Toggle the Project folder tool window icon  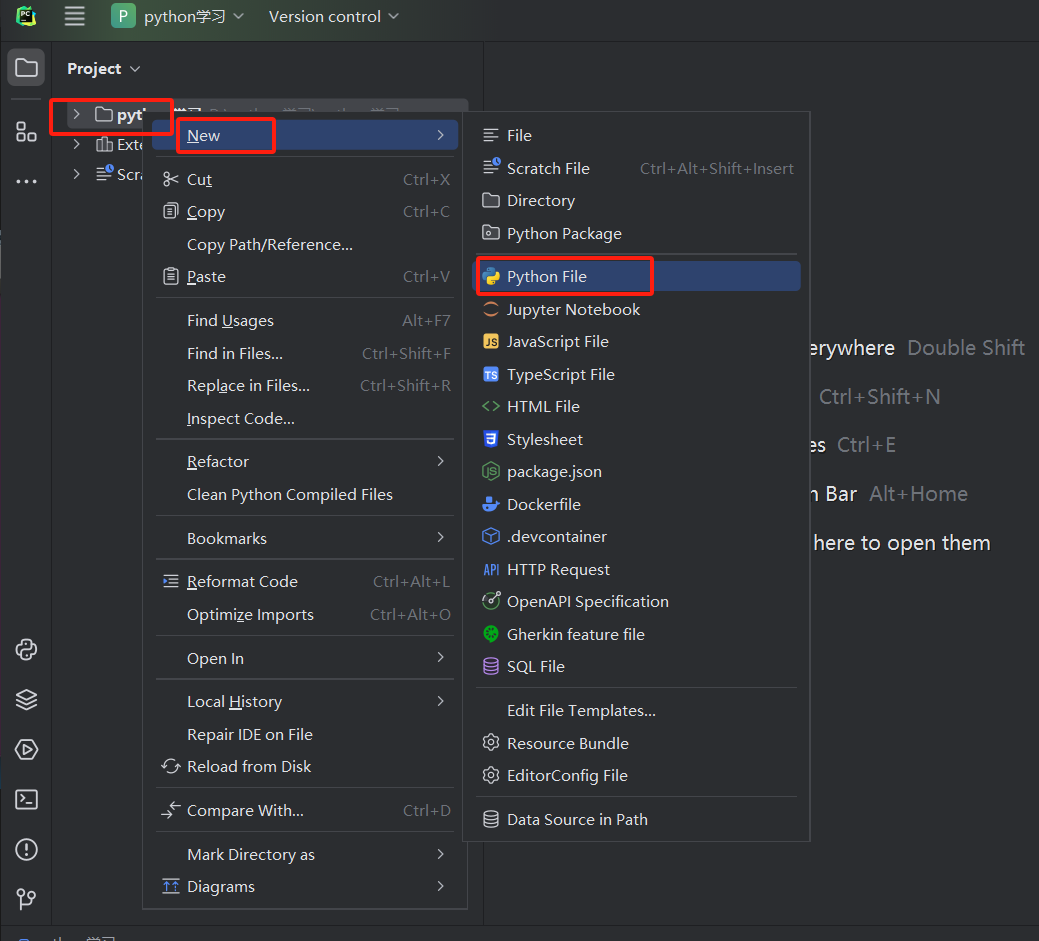[x=27, y=68]
